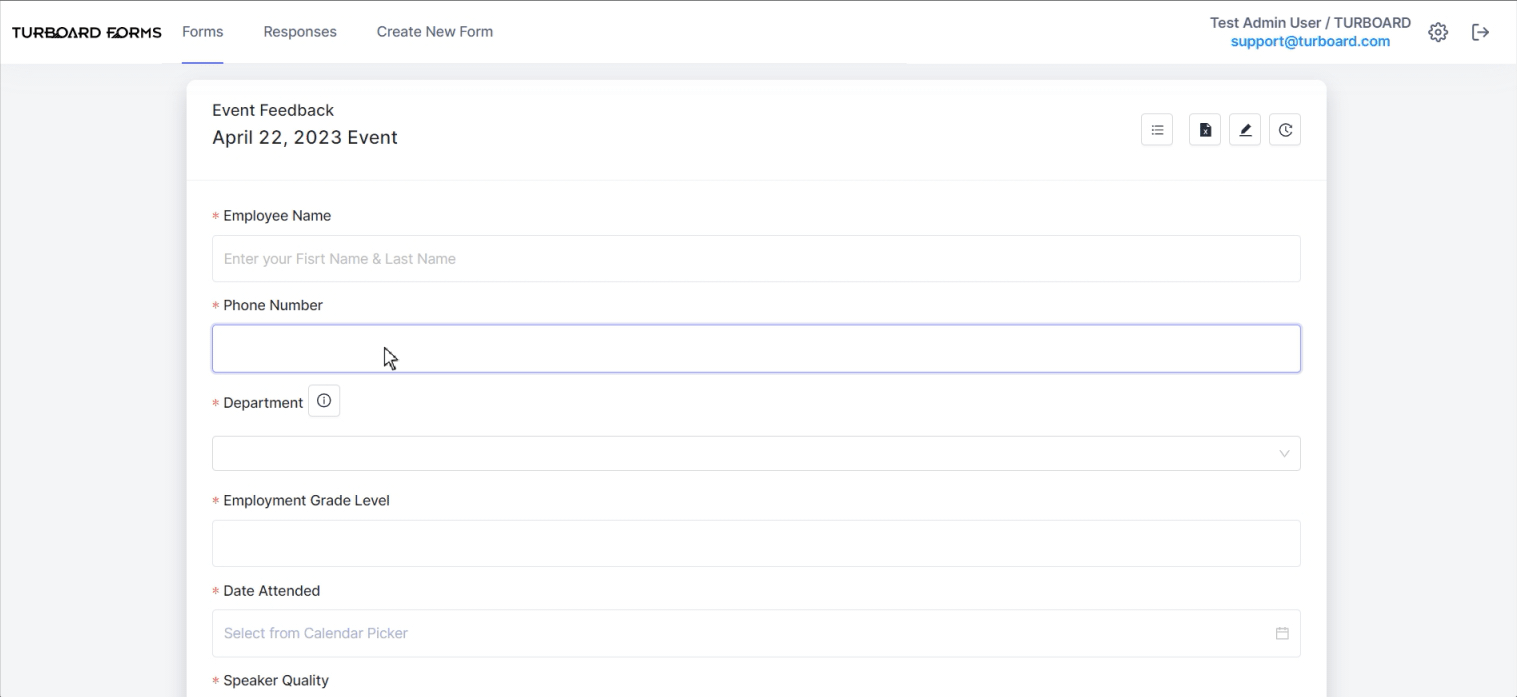Image resolution: width=1517 pixels, height=697 pixels.
Task: Open the Date Attended calendar picker field
Action: (756, 633)
